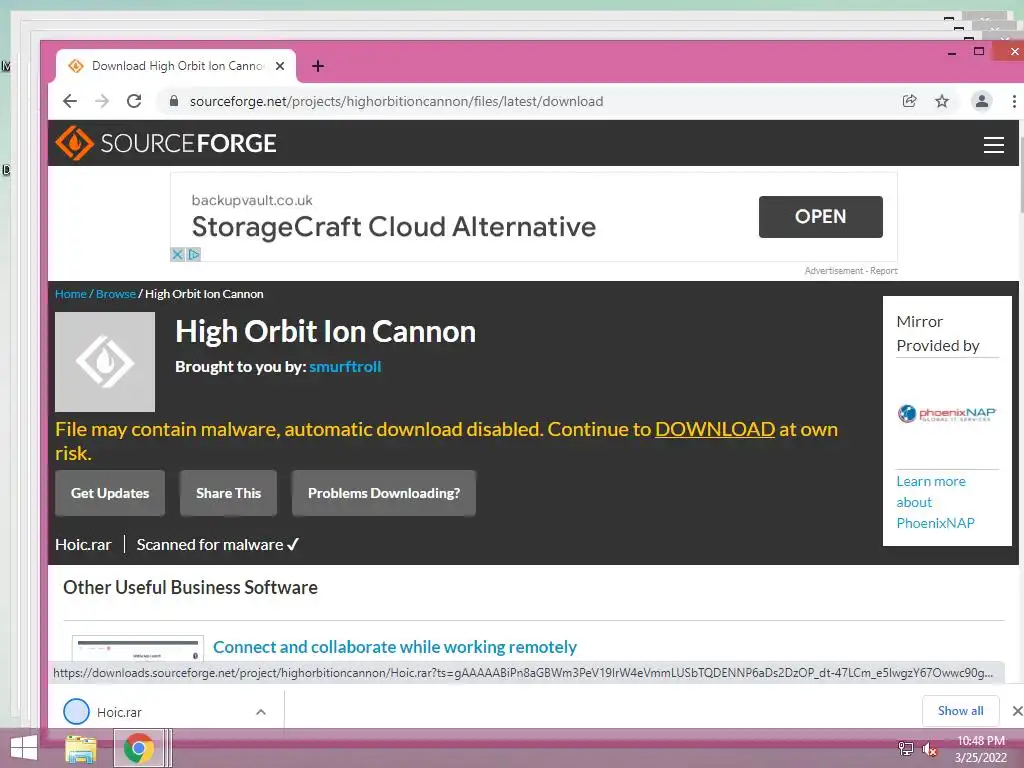Click the High Orbit Ion Cannon heading
Viewport: 1024px width, 768px height.
tap(325, 332)
